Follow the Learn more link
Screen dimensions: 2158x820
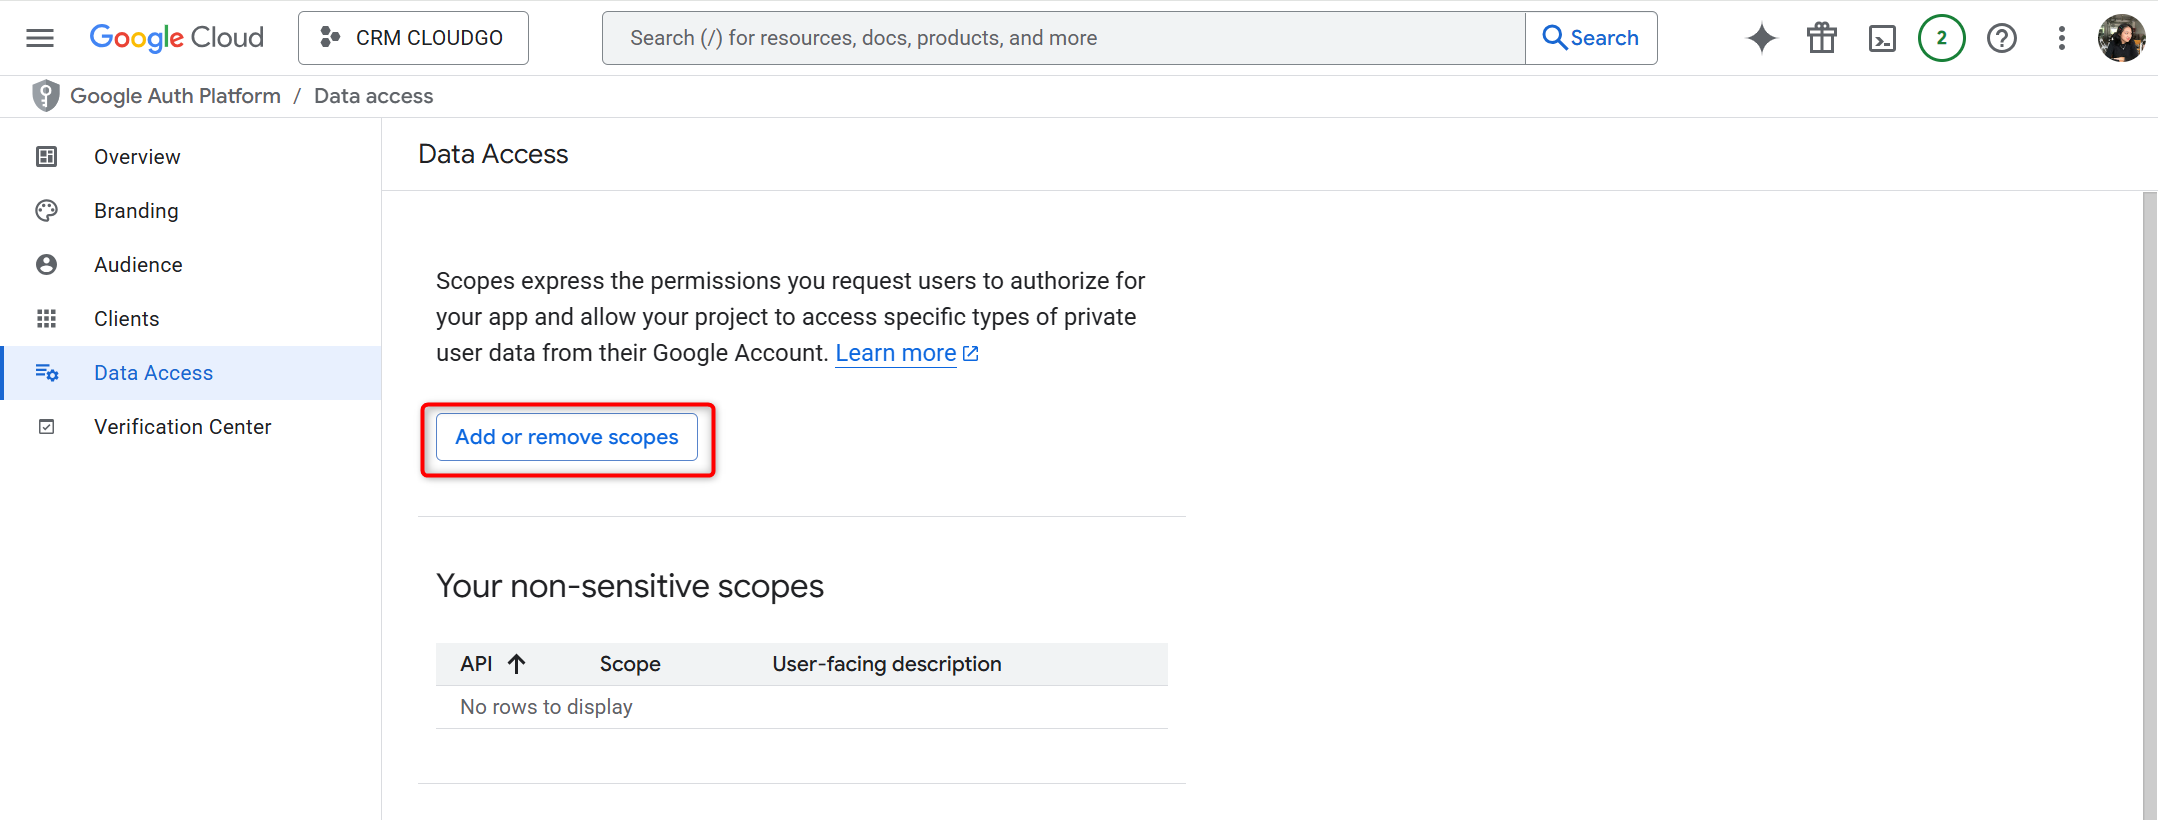[896, 353]
